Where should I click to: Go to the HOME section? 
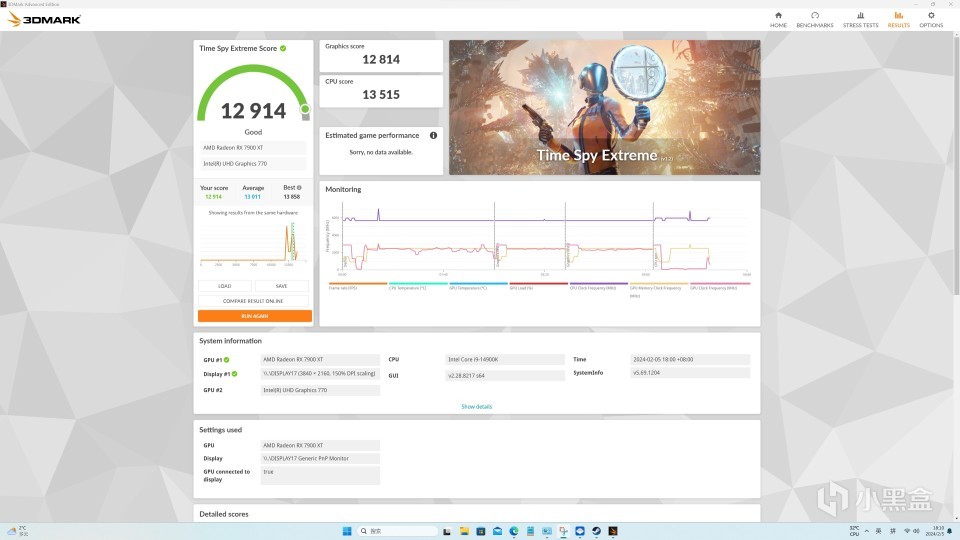click(778, 20)
